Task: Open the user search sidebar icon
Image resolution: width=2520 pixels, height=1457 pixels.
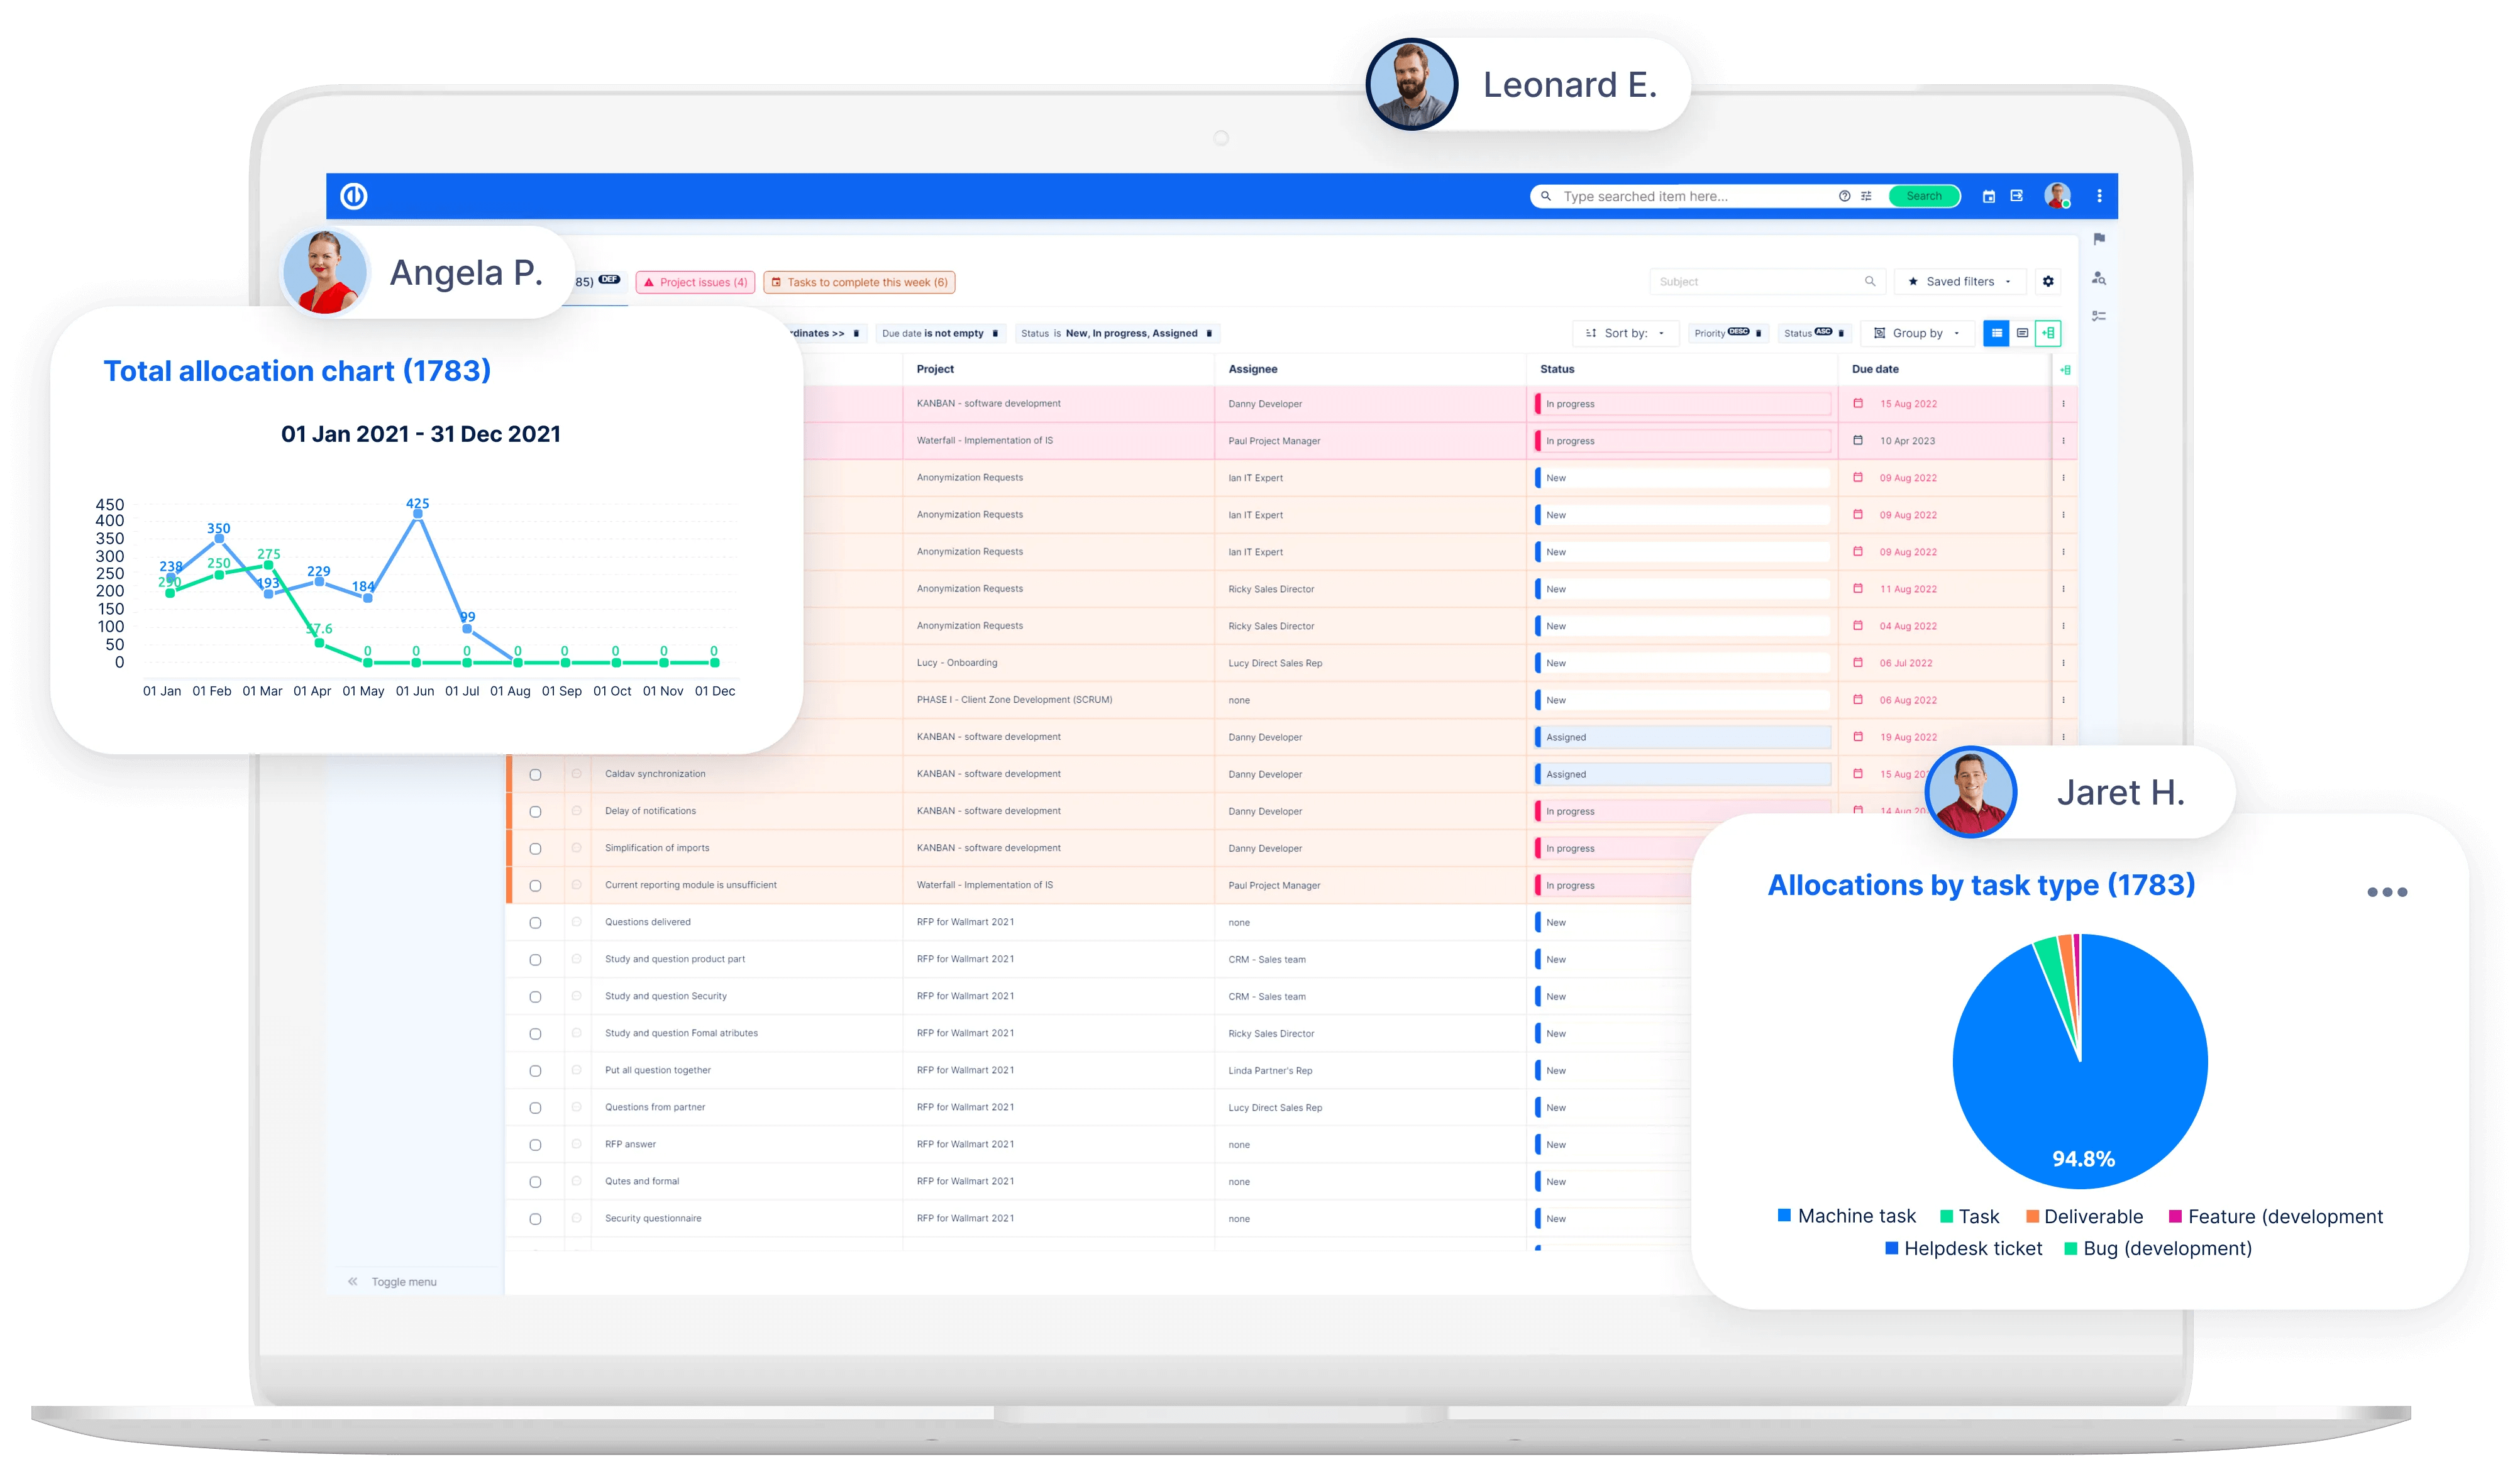Action: pos(2099,278)
